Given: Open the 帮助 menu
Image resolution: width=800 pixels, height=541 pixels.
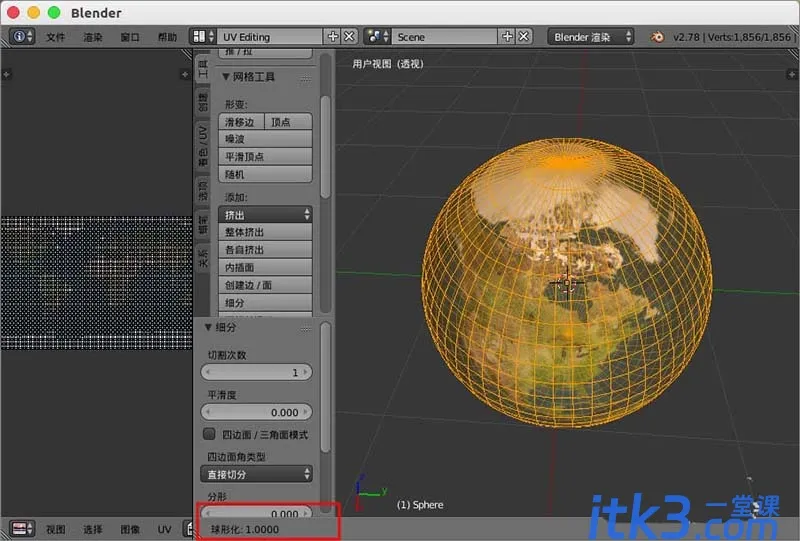Looking at the screenshot, I should click(x=167, y=37).
